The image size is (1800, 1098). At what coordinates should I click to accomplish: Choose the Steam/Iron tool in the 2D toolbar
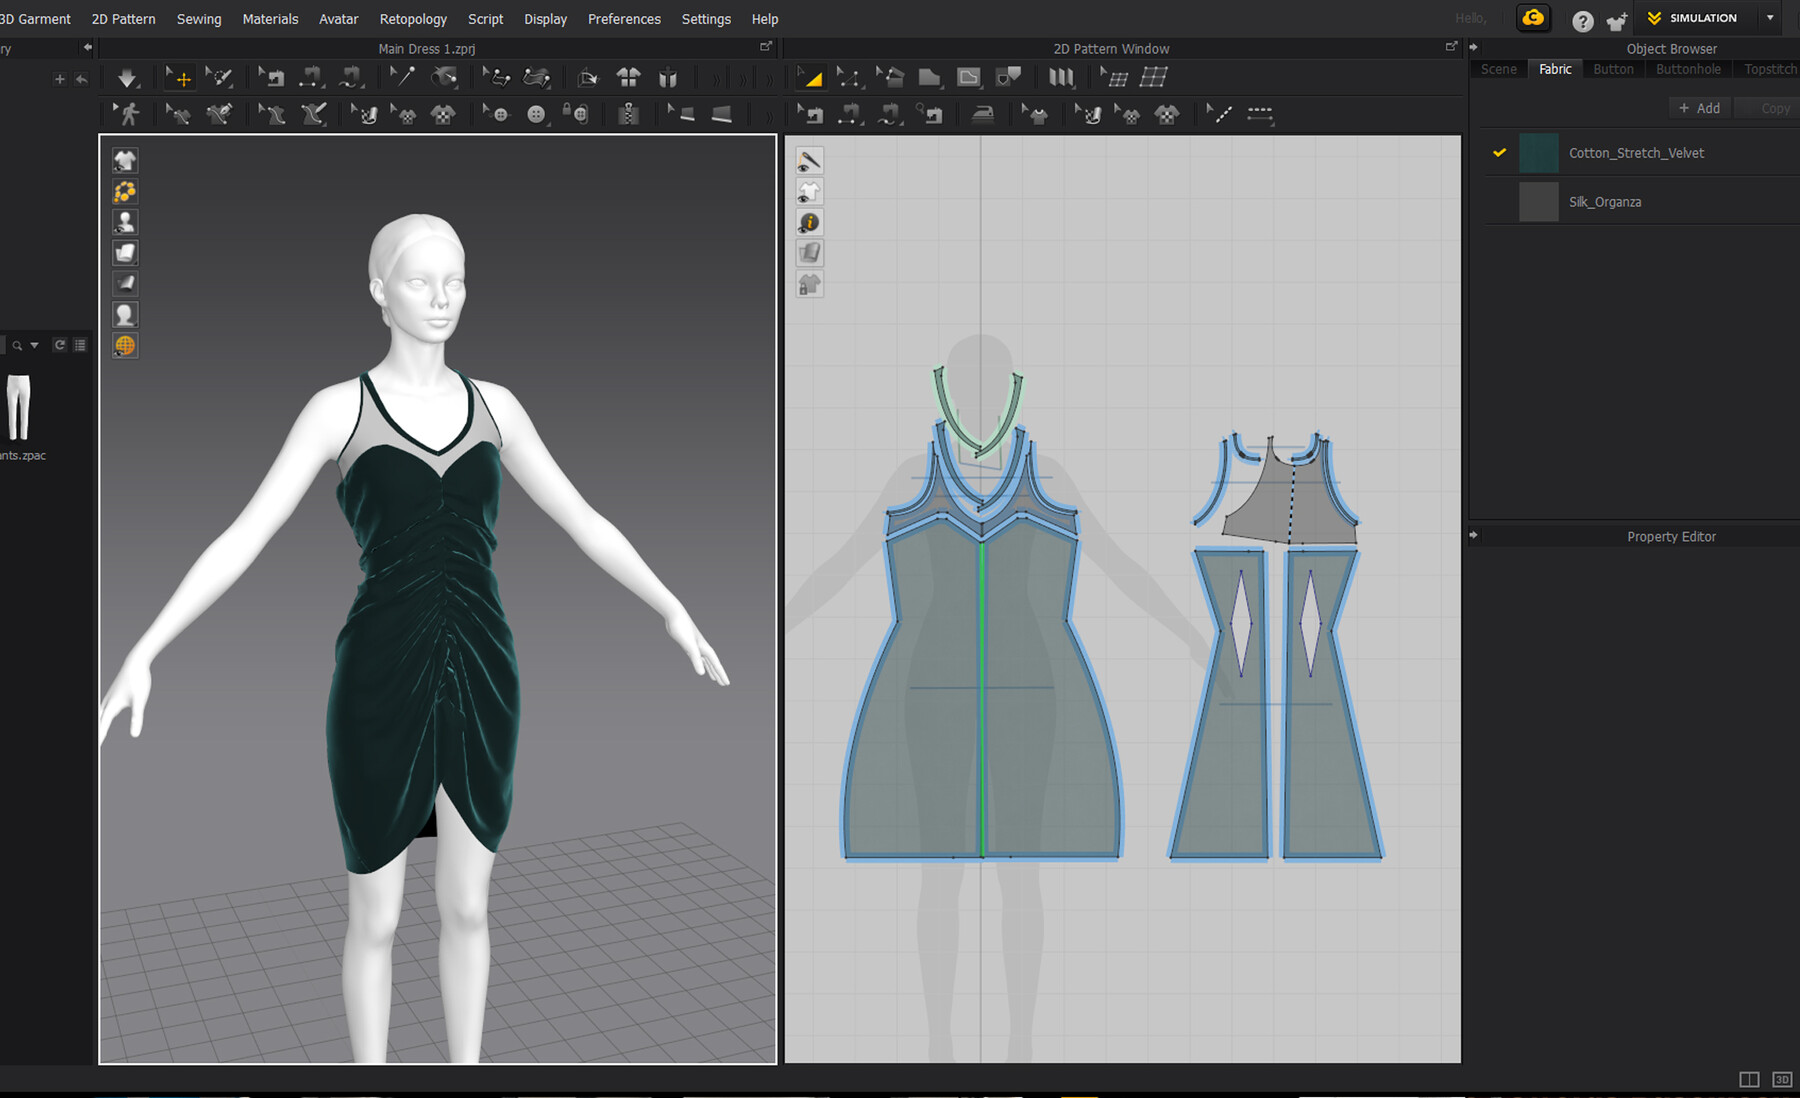984,114
